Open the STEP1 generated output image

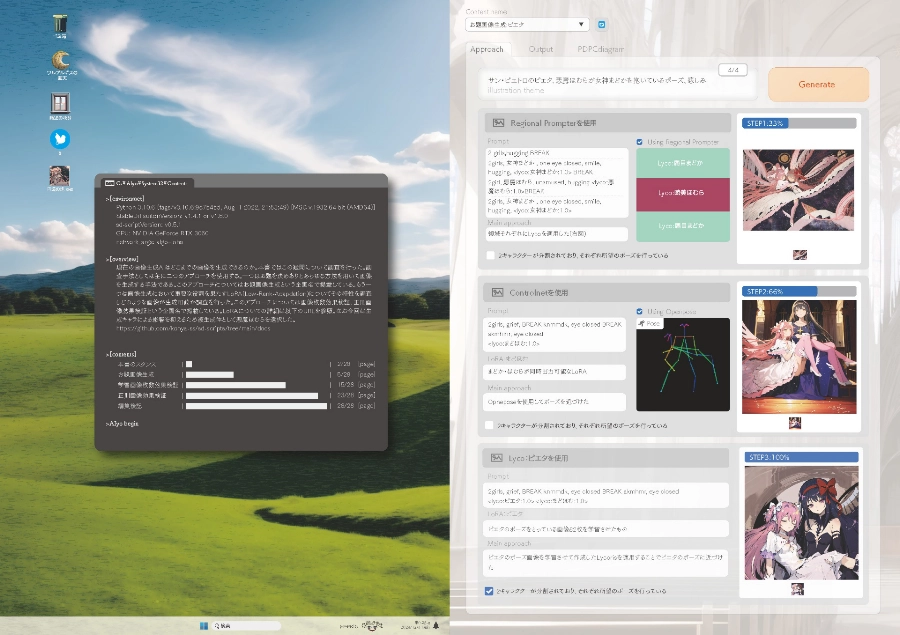pyautogui.click(x=798, y=190)
